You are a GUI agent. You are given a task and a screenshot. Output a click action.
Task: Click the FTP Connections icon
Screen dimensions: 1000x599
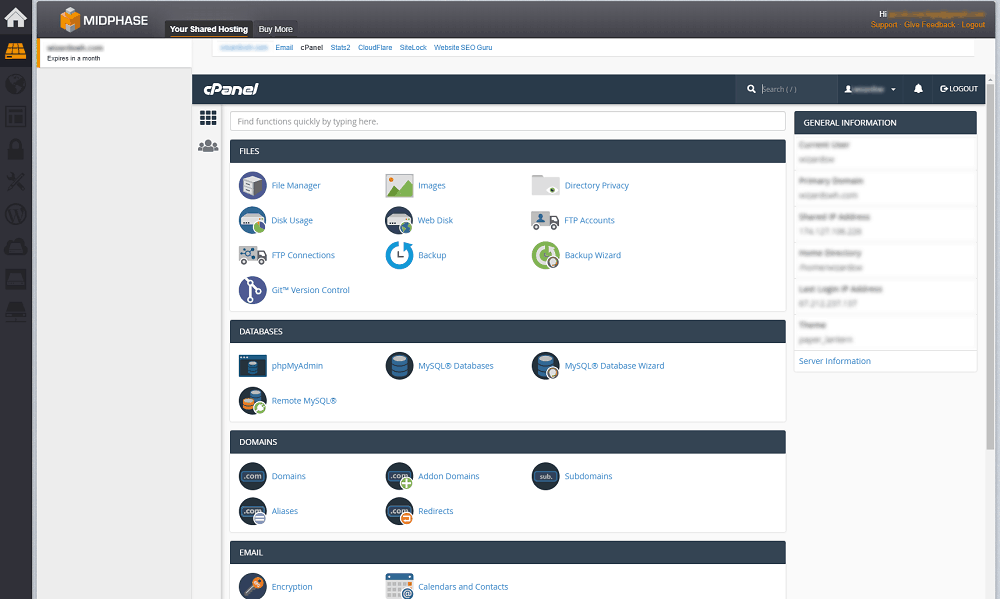tap(253, 255)
